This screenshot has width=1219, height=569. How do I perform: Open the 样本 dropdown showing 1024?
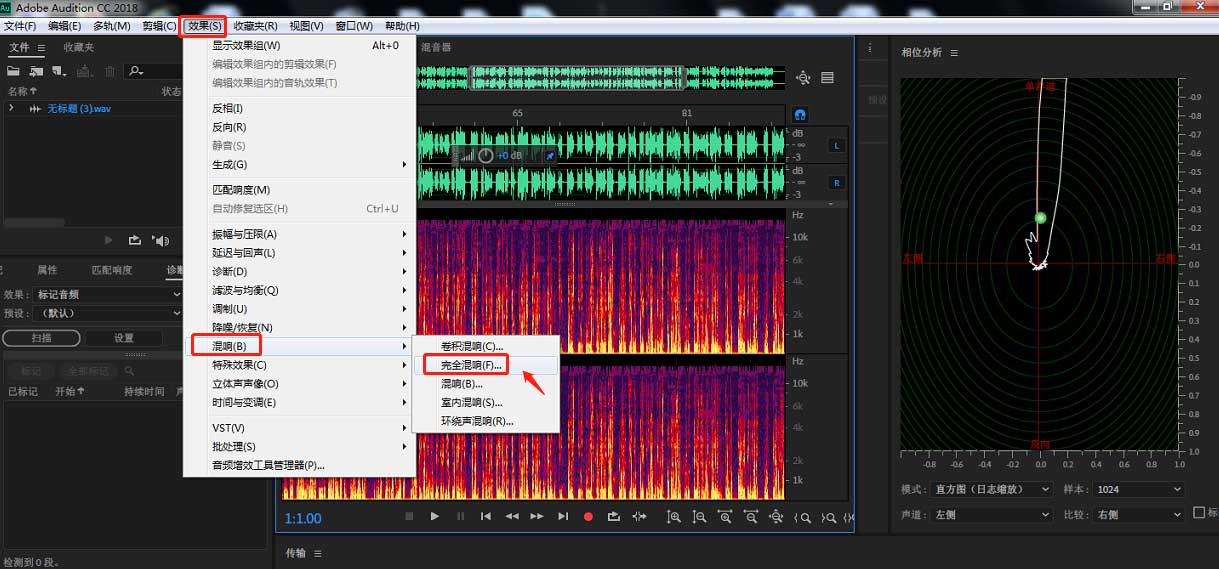click(x=1139, y=489)
